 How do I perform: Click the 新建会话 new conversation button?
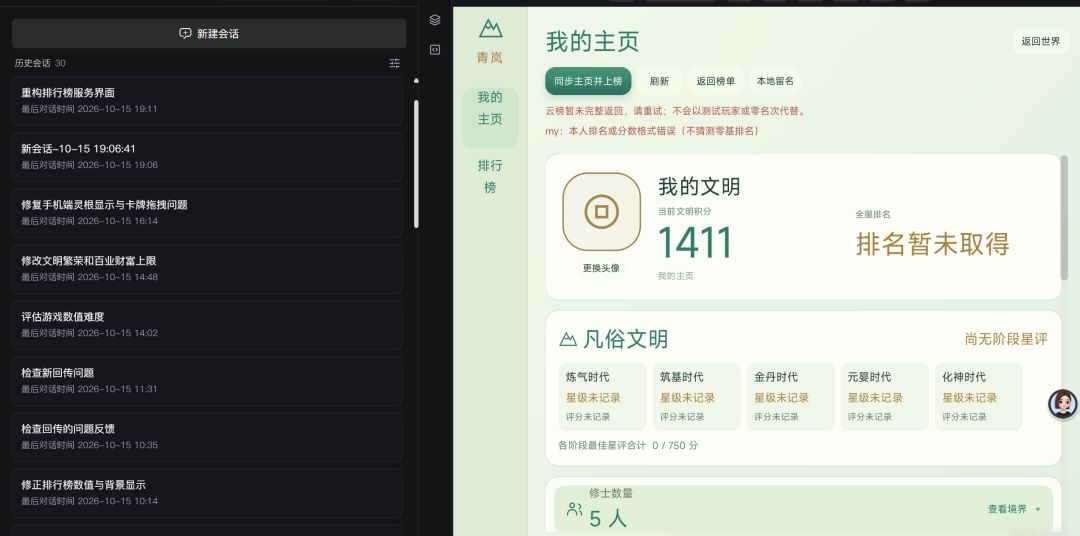(209, 33)
